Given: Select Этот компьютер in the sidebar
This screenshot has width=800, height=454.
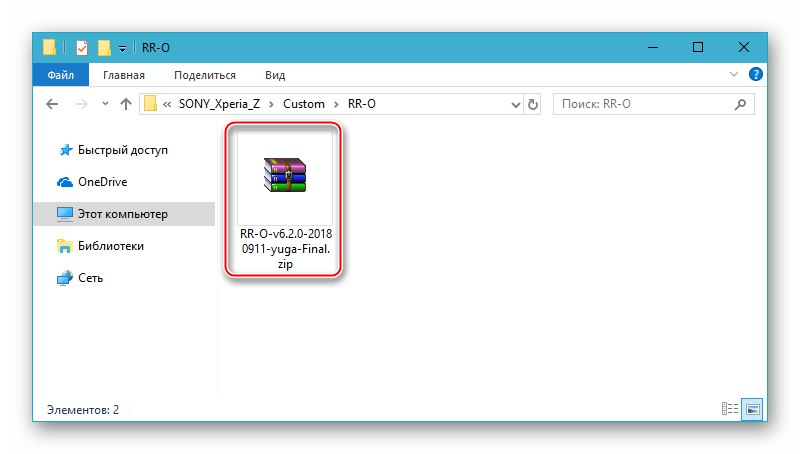Looking at the screenshot, I should [124, 214].
